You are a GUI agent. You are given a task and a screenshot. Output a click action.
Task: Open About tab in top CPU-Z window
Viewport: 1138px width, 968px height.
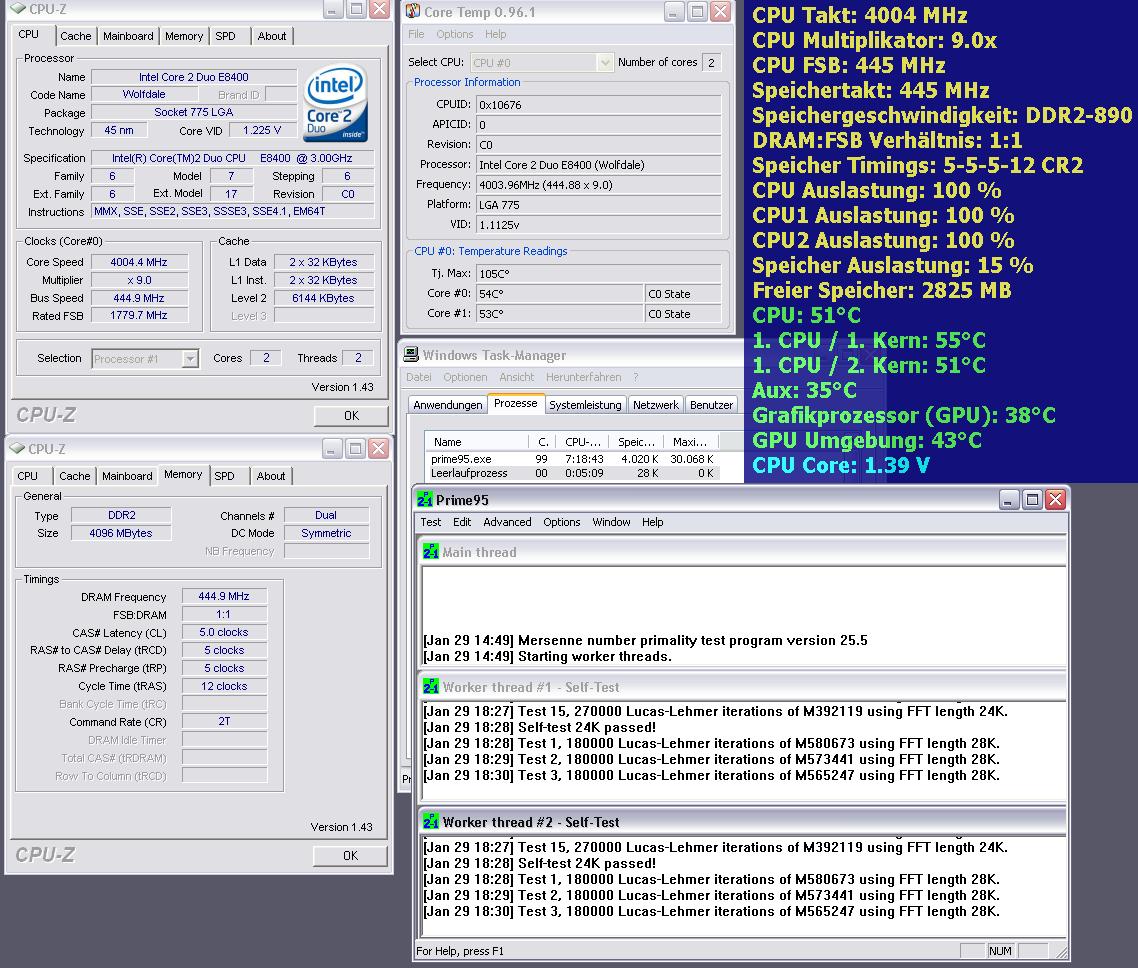(x=271, y=36)
